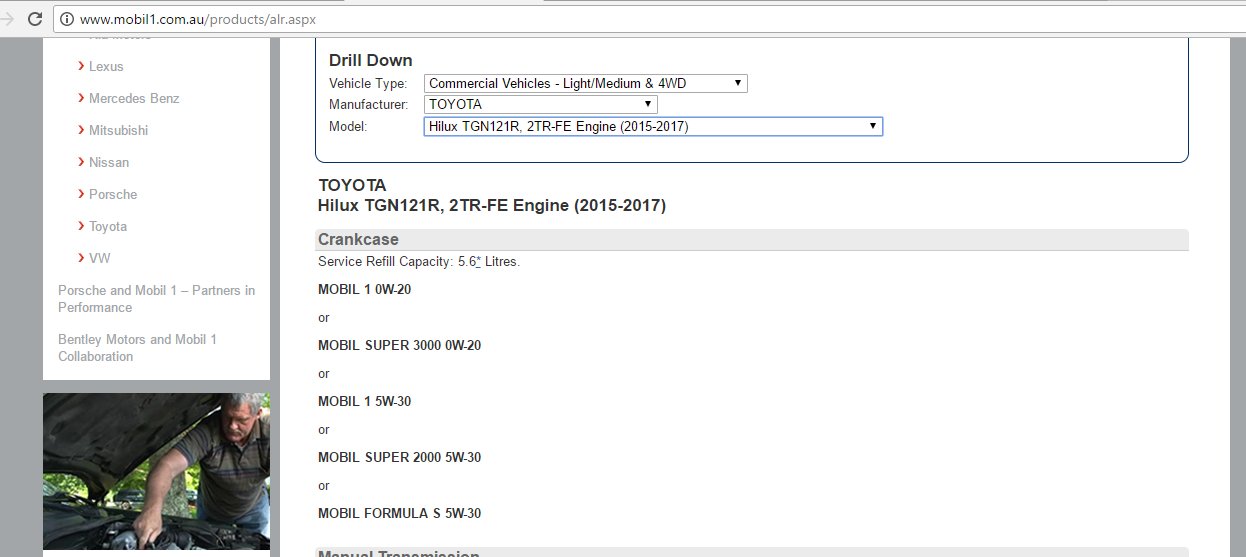The width and height of the screenshot is (1246, 557).
Task: Click the mechanic photo thumbnail
Action: (156, 471)
